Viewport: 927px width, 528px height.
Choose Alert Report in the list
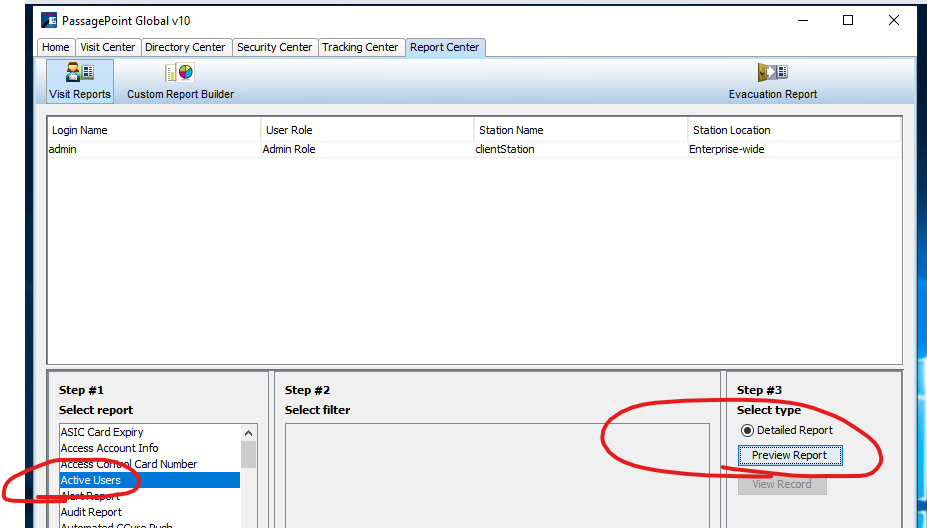[x=150, y=496]
